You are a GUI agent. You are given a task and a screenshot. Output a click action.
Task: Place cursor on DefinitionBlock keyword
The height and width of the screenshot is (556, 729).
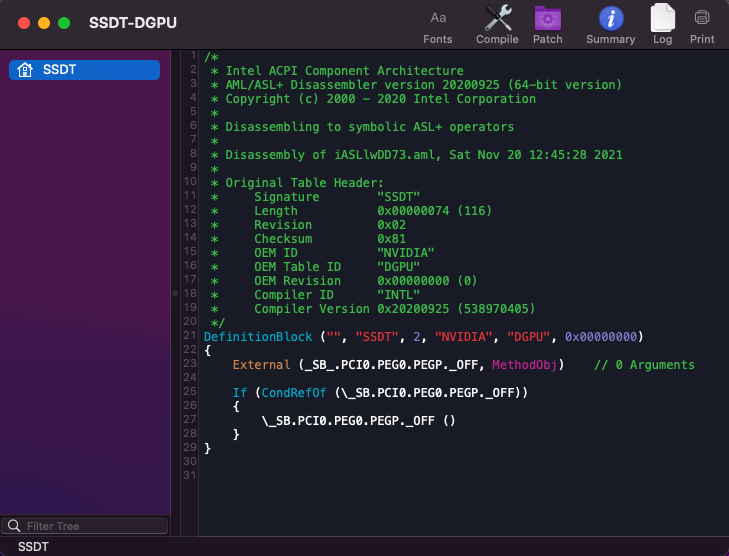250,336
